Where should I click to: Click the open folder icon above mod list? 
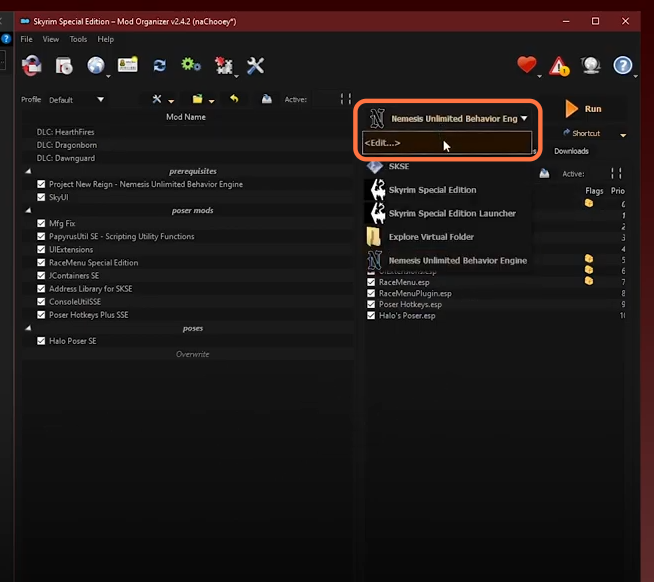coord(197,99)
